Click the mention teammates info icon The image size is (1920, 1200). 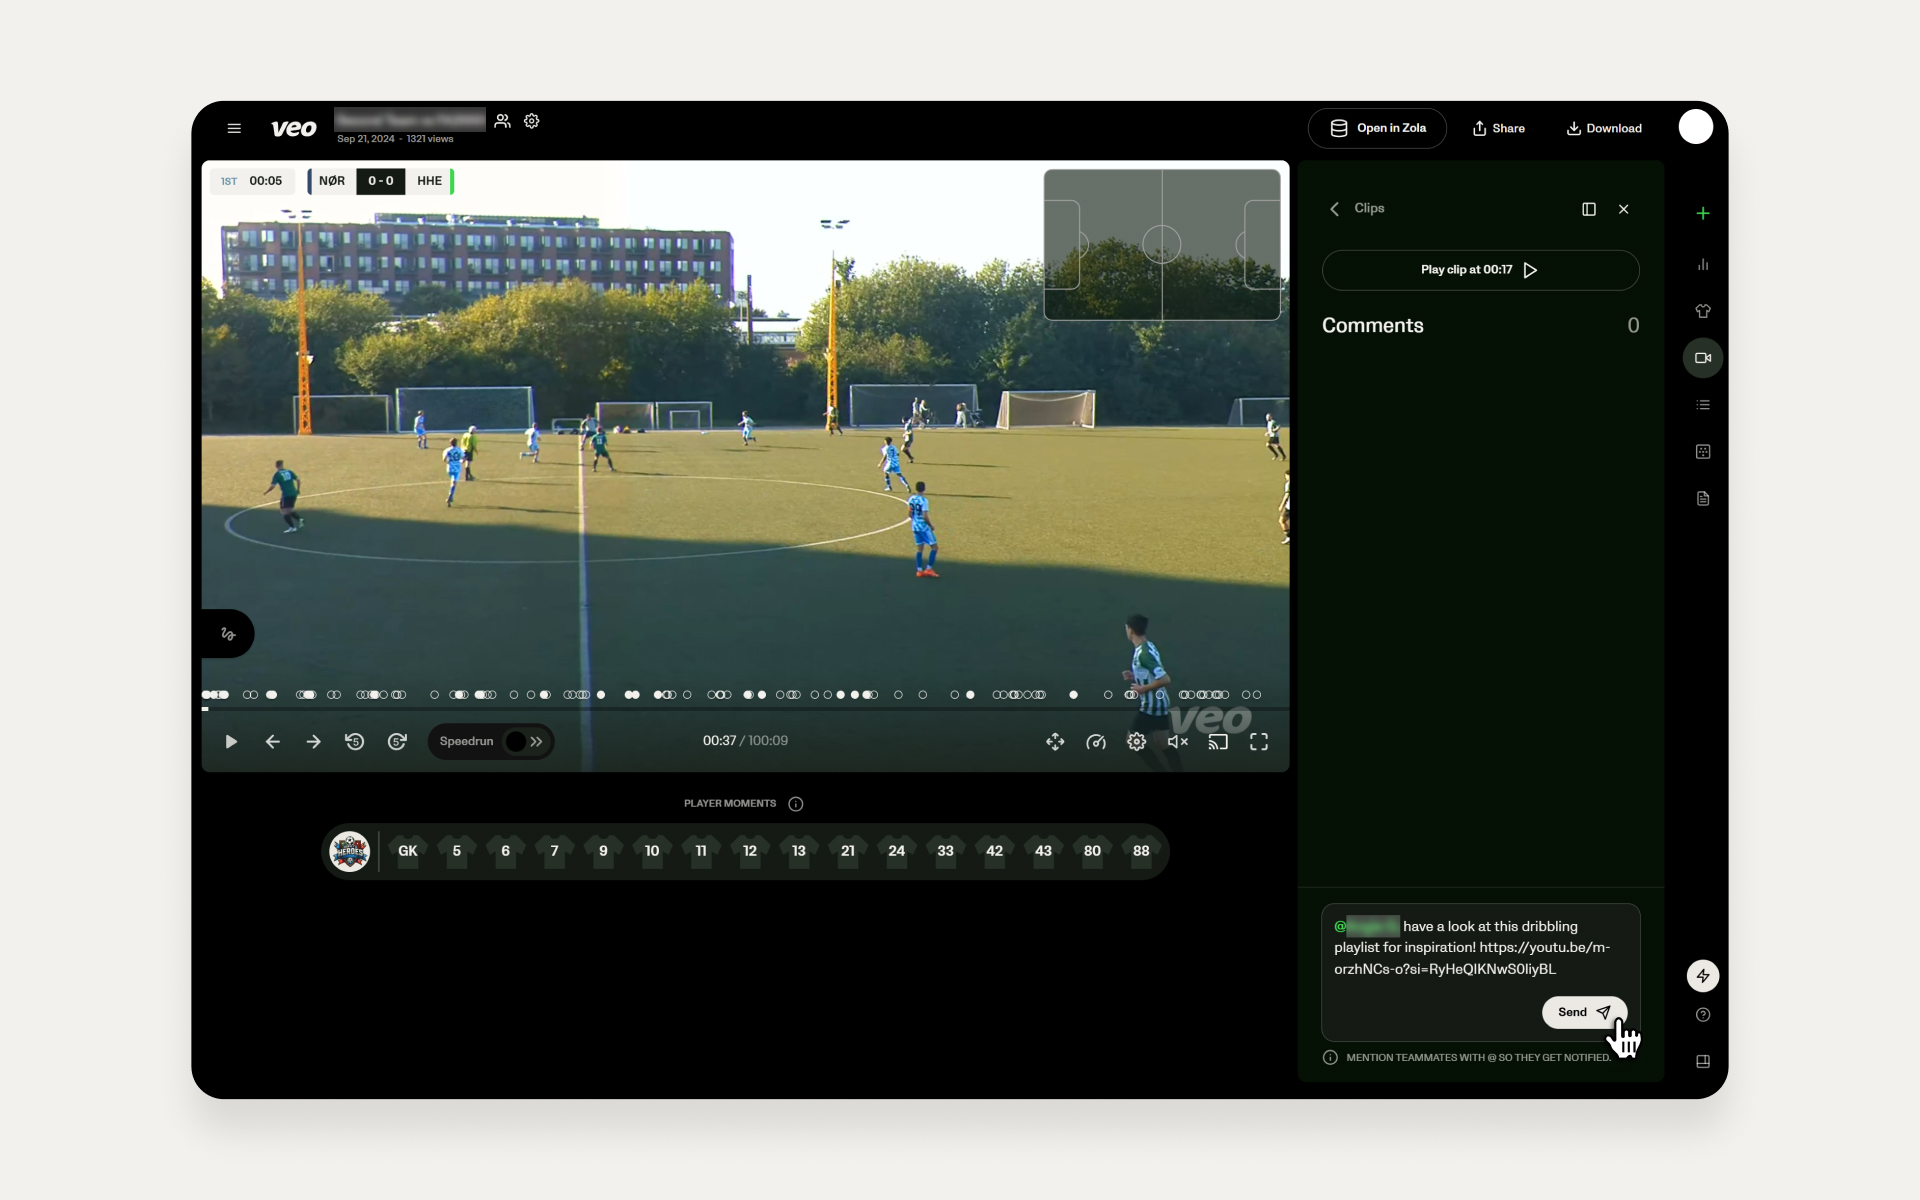(x=1330, y=1058)
